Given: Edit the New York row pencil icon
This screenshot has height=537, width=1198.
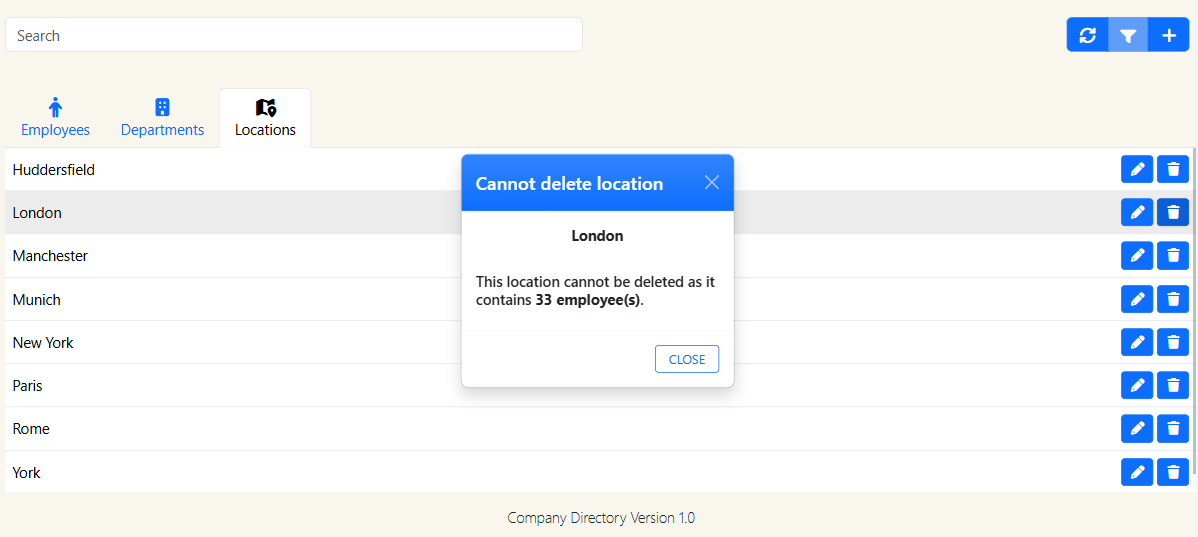Looking at the screenshot, I should tap(1137, 342).
